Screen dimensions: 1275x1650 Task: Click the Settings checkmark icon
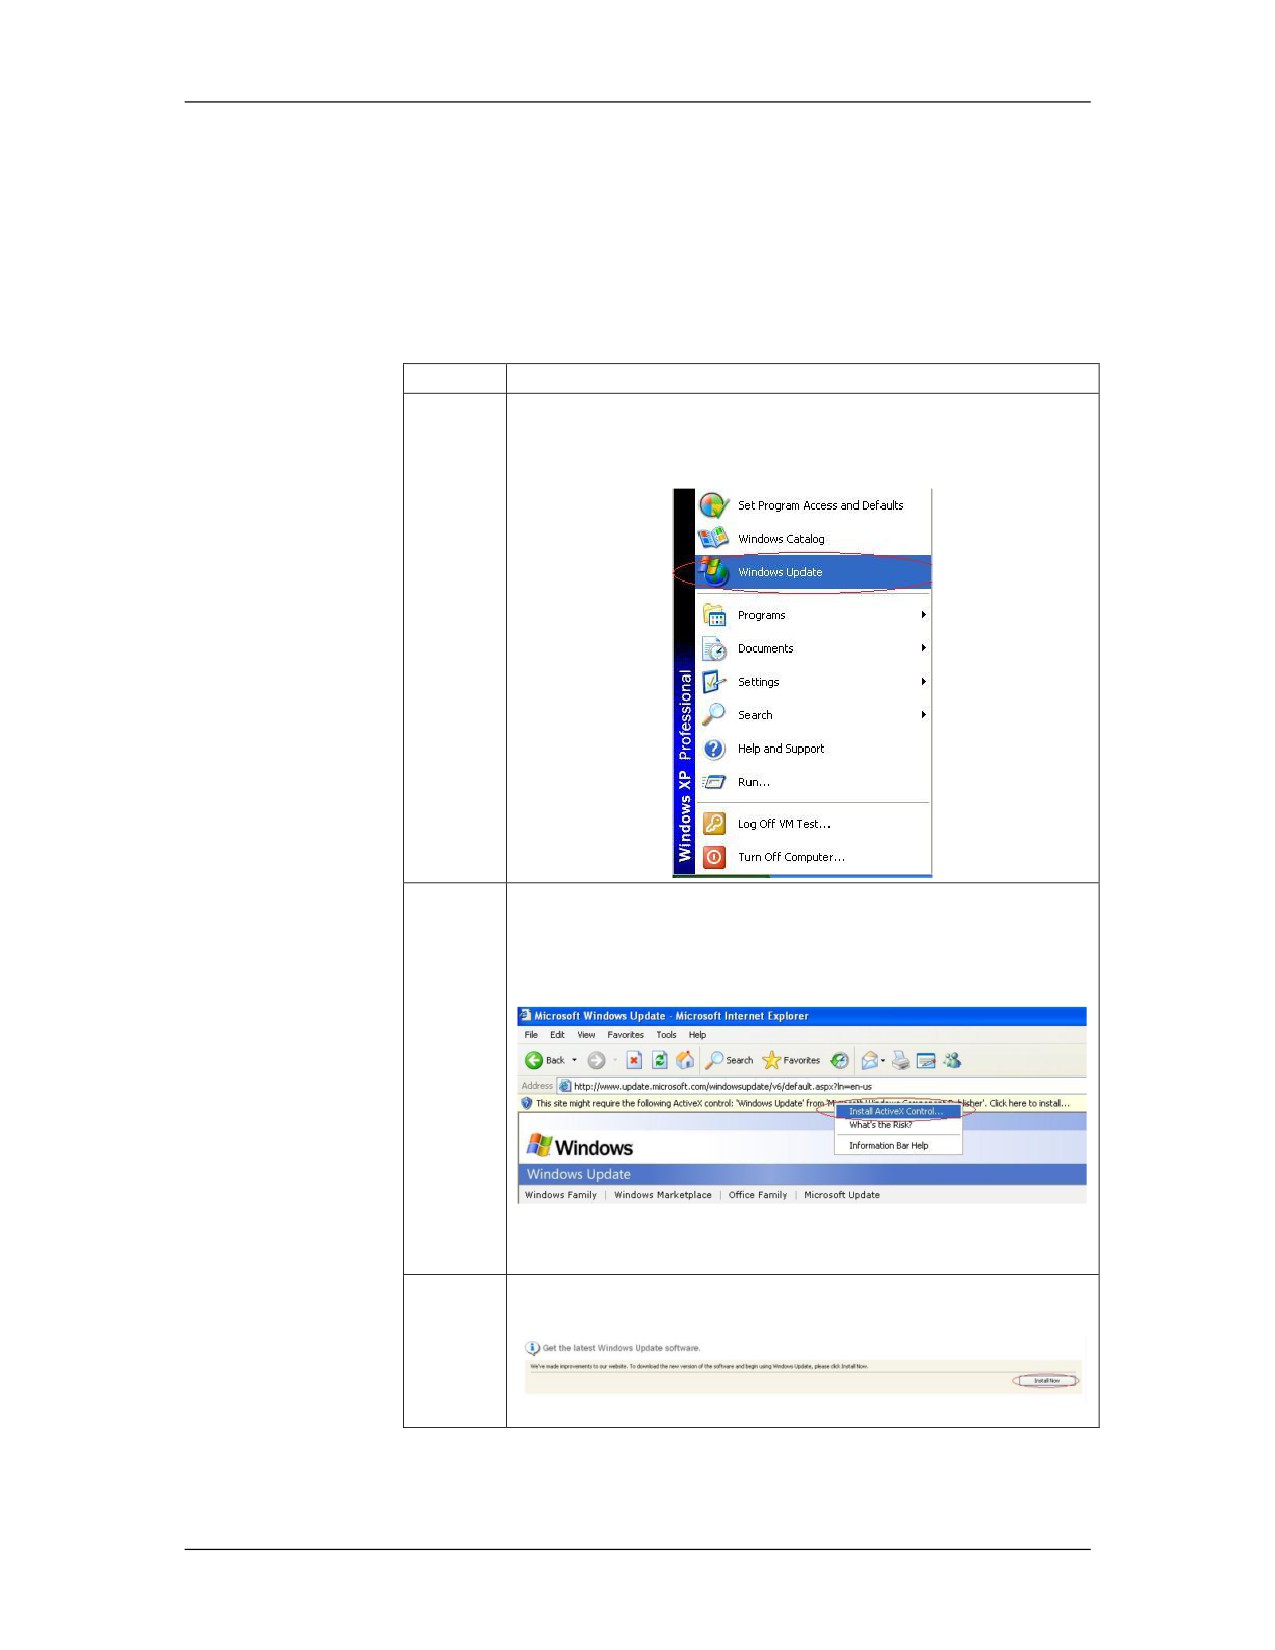714,682
